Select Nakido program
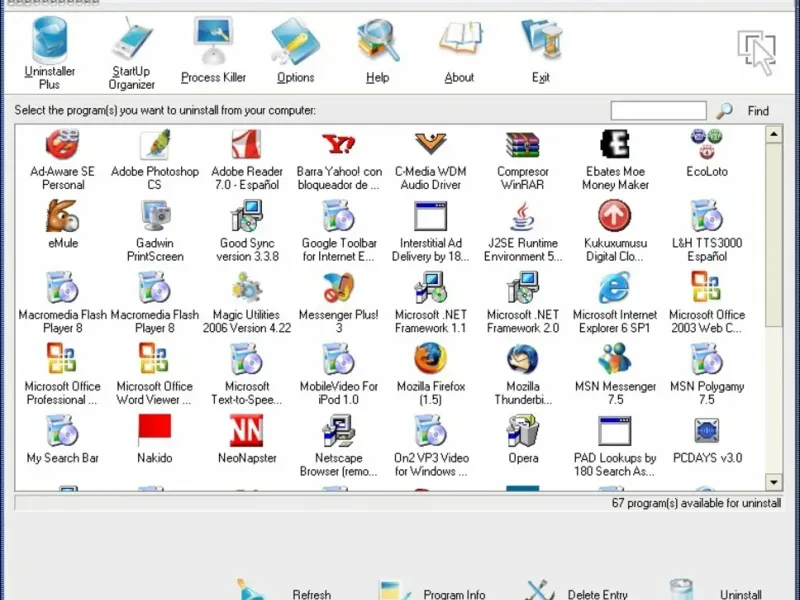 [x=155, y=439]
